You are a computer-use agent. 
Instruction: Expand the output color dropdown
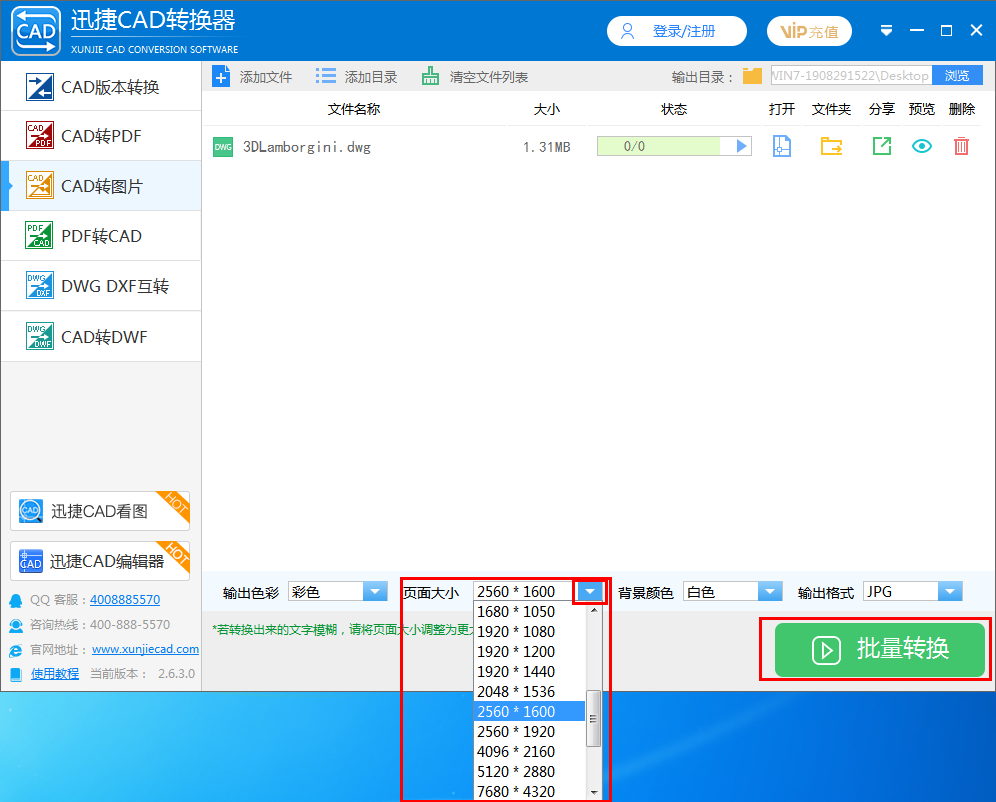coord(375,592)
